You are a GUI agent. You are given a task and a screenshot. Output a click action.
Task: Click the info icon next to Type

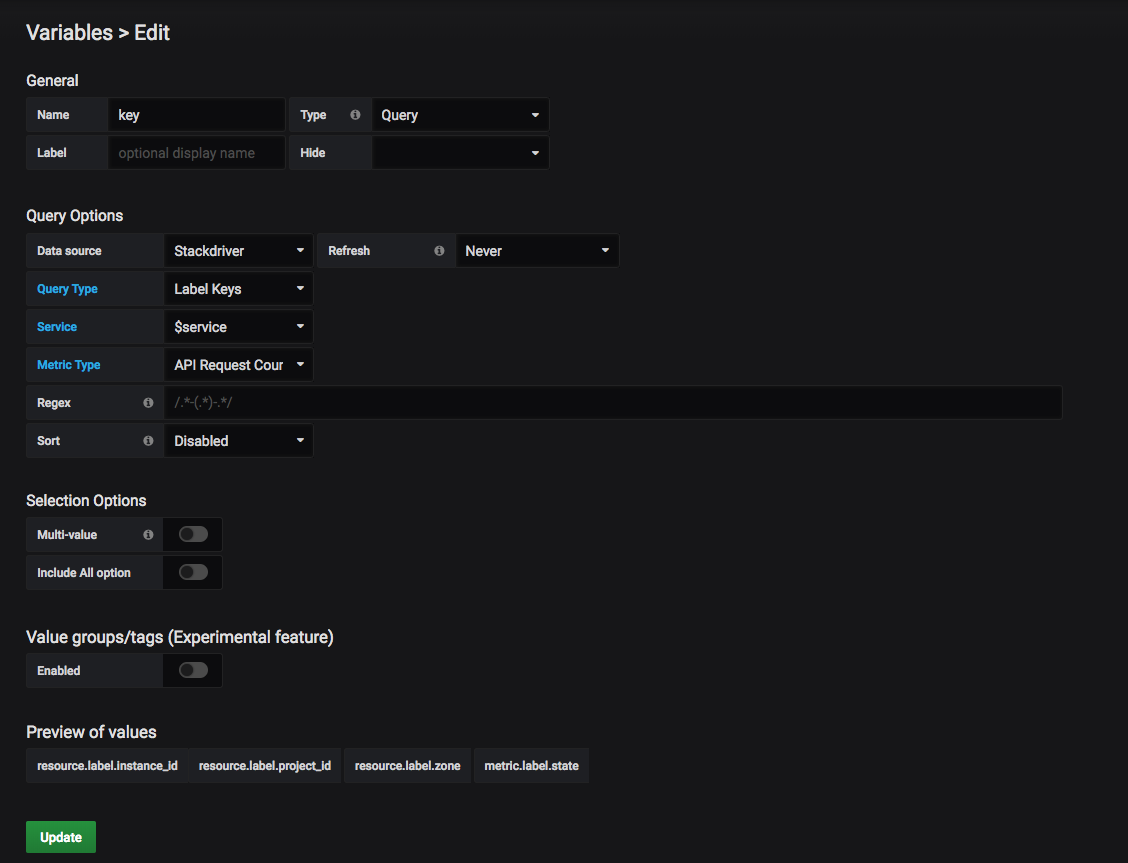[355, 115]
